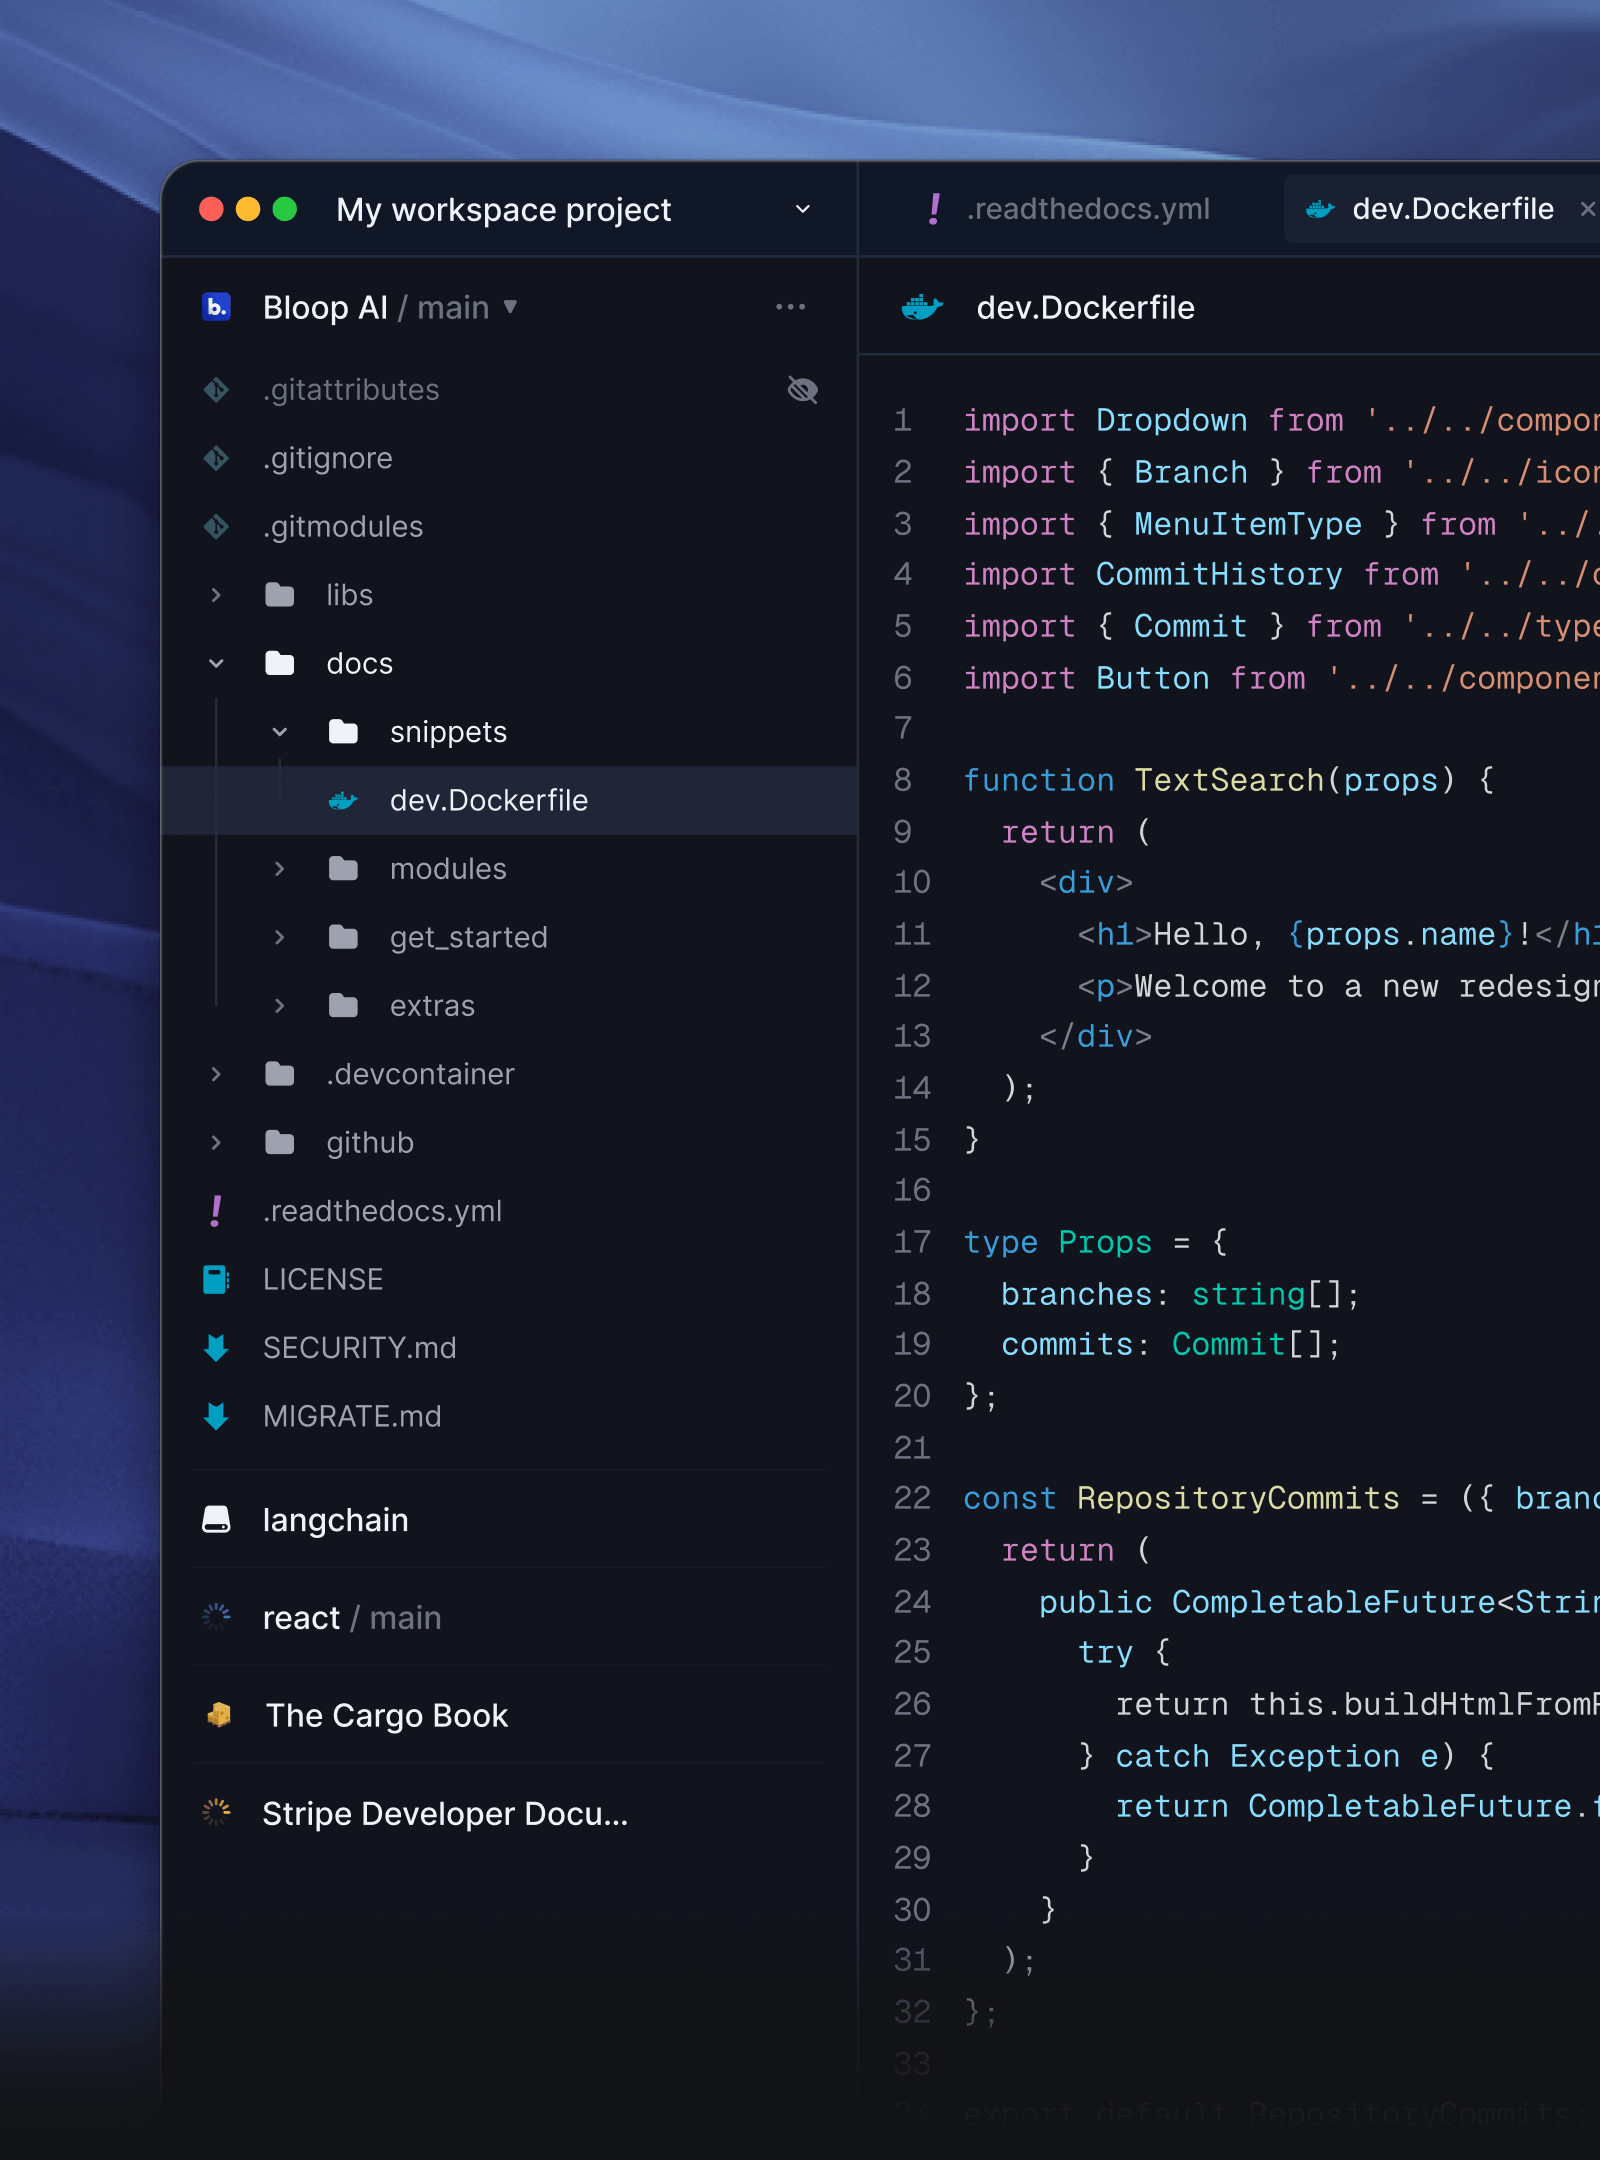The width and height of the screenshot is (1600, 2160).
Task: Switch to the .readthedocs.yml tab
Action: click(1070, 209)
